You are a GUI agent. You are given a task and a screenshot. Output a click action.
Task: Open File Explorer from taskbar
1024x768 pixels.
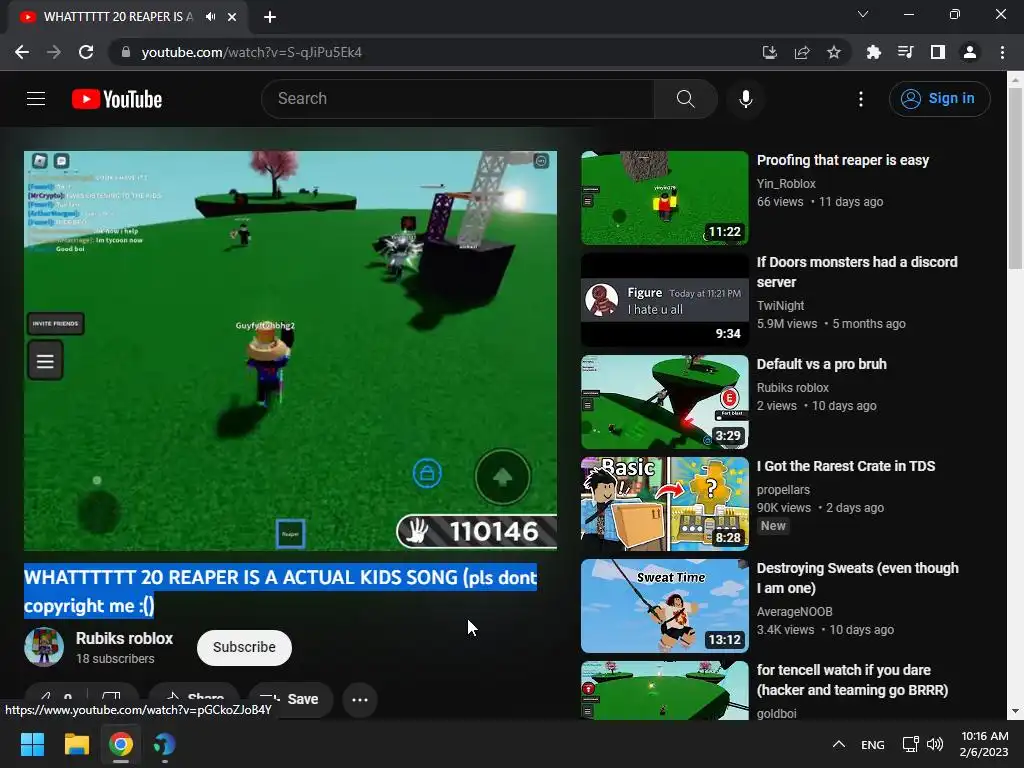tap(76, 744)
